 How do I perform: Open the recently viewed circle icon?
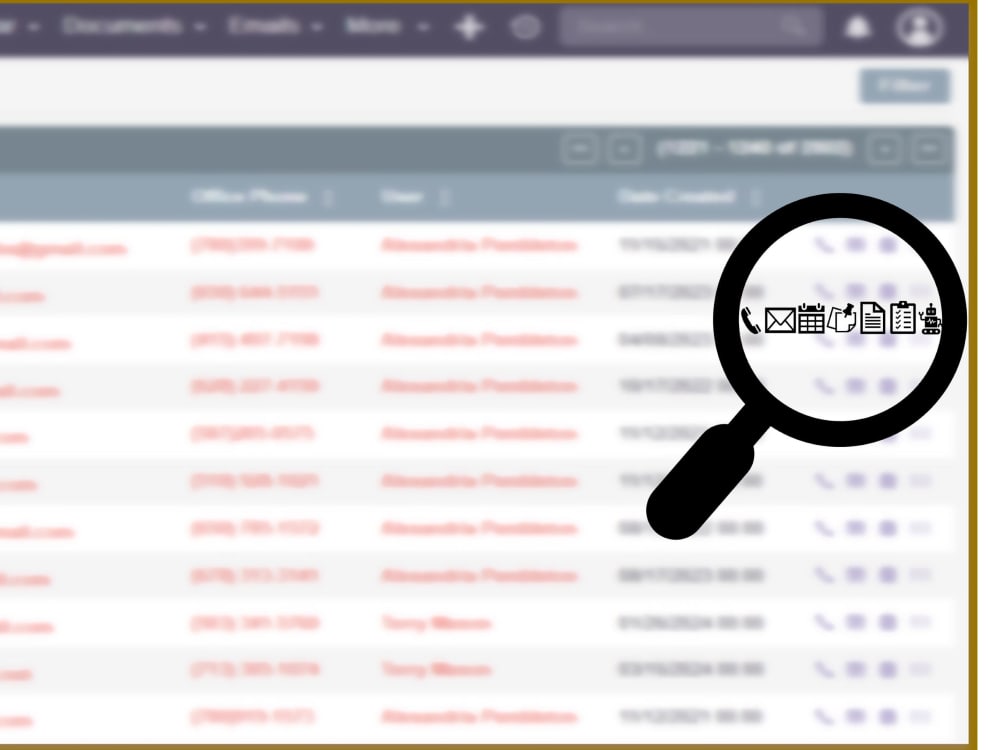[x=526, y=27]
